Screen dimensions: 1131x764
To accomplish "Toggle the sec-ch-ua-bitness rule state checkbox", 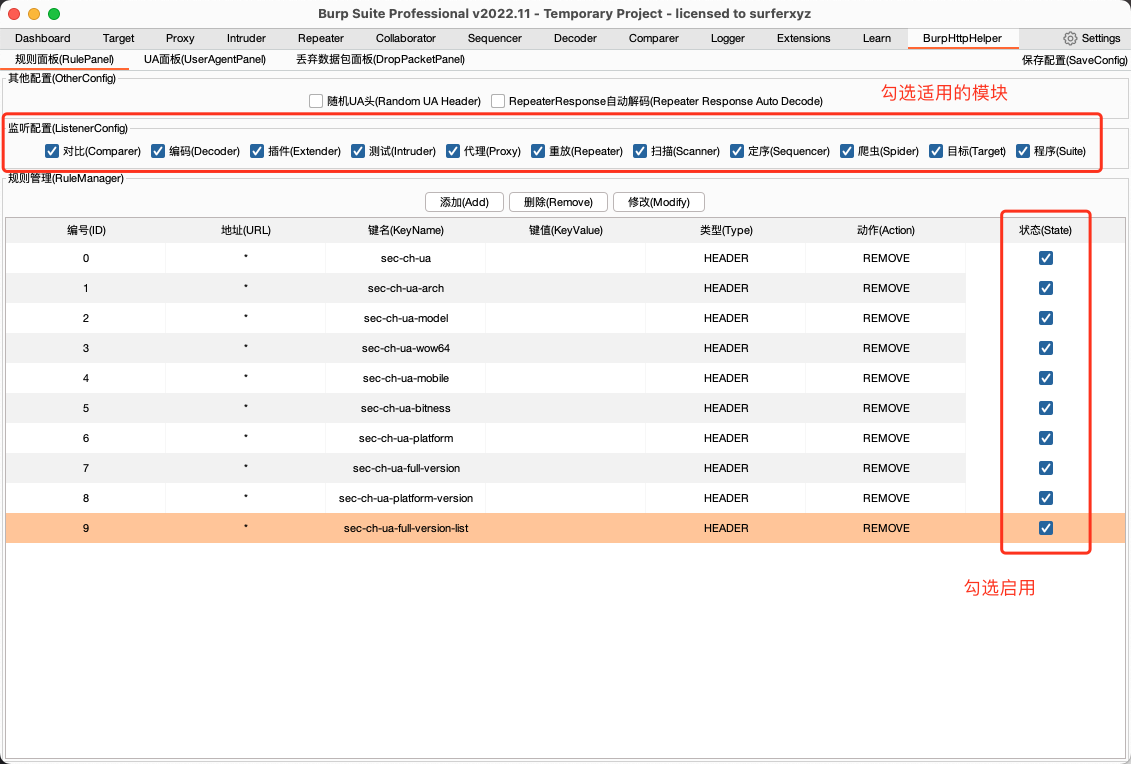I will click(x=1046, y=408).
